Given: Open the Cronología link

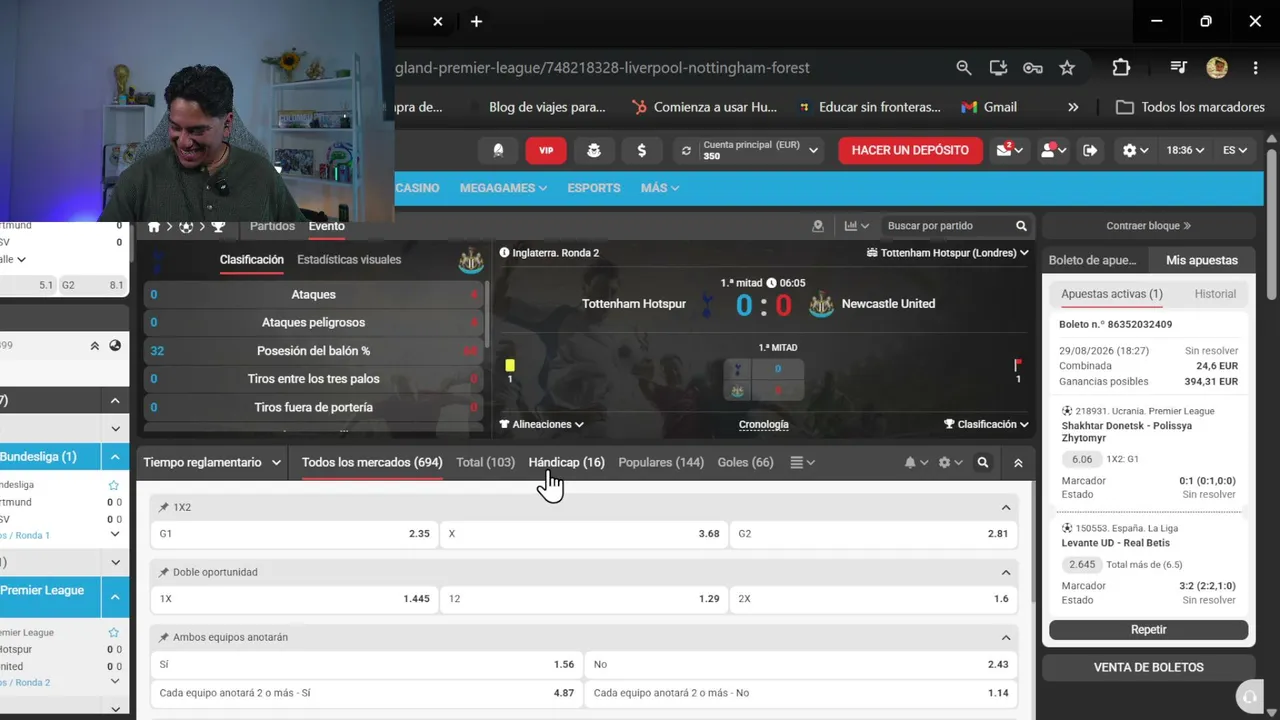Looking at the screenshot, I should click(x=764, y=425).
